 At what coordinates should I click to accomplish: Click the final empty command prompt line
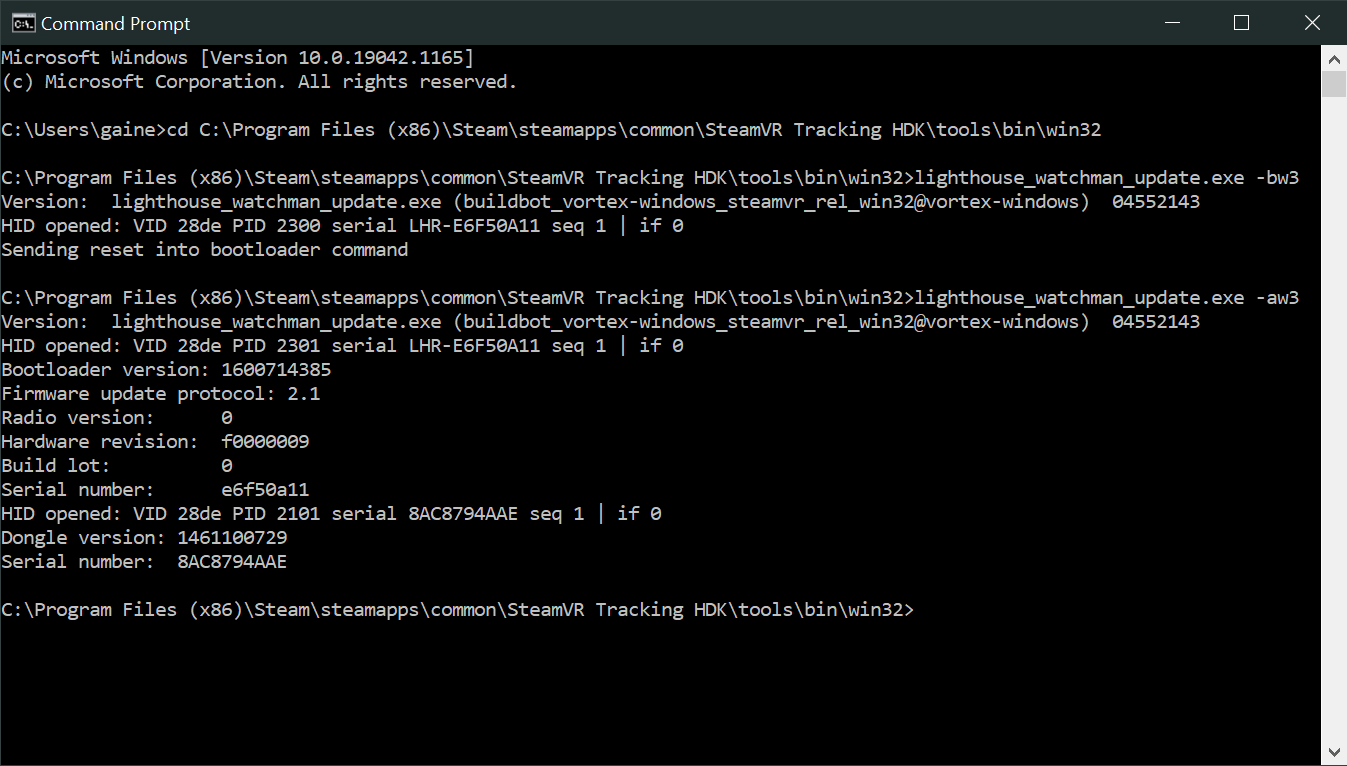(458, 610)
